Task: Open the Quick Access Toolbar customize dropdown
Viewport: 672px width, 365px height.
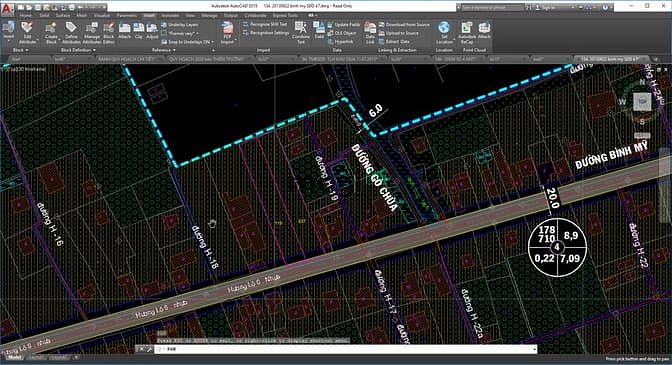Action: (105, 8)
